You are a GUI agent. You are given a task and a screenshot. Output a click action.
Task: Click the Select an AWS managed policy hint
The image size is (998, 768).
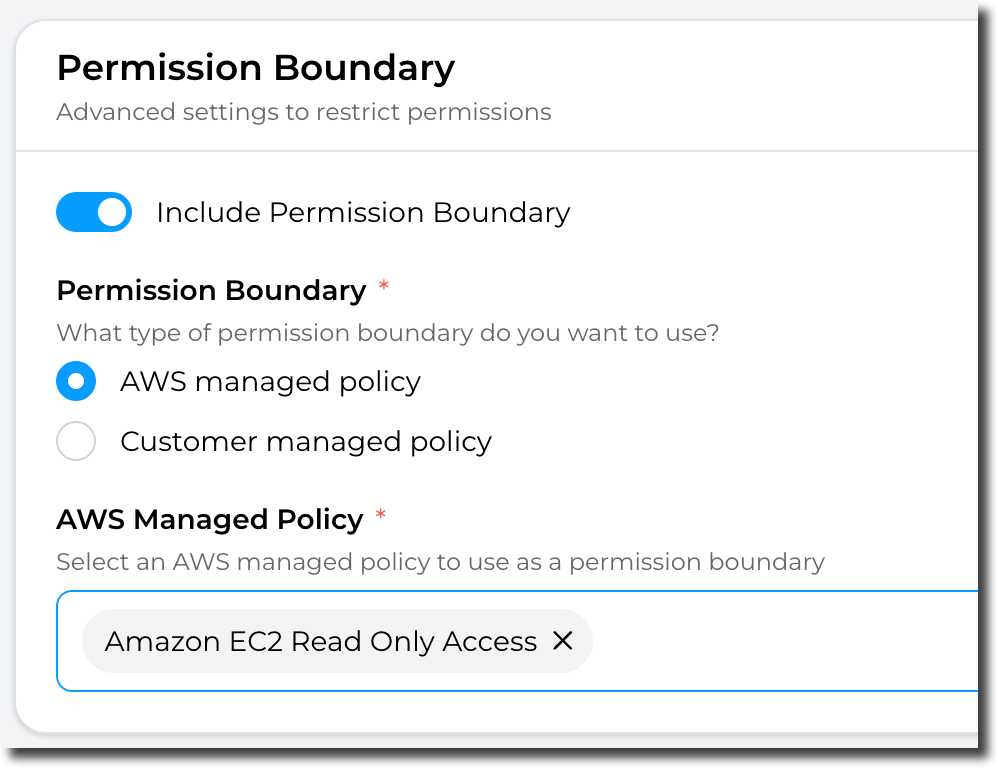click(x=440, y=562)
